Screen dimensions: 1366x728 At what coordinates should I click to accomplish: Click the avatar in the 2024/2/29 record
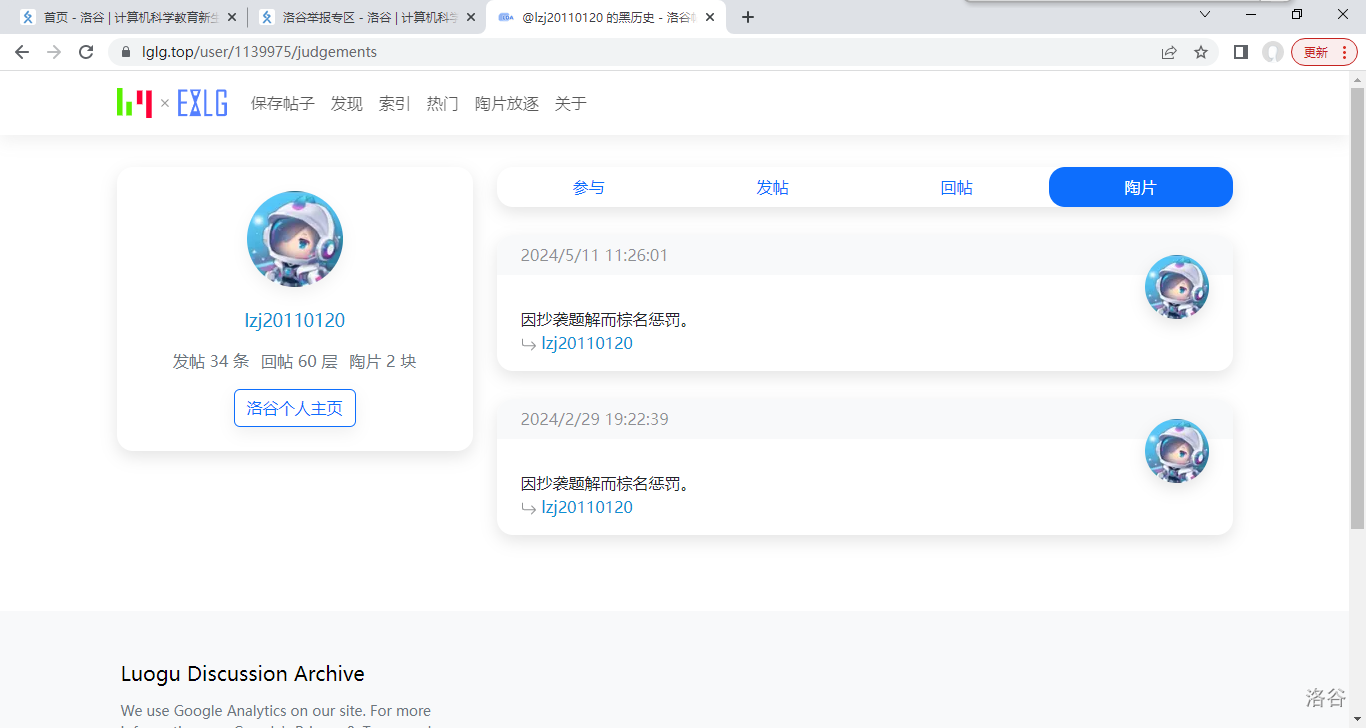1176,451
